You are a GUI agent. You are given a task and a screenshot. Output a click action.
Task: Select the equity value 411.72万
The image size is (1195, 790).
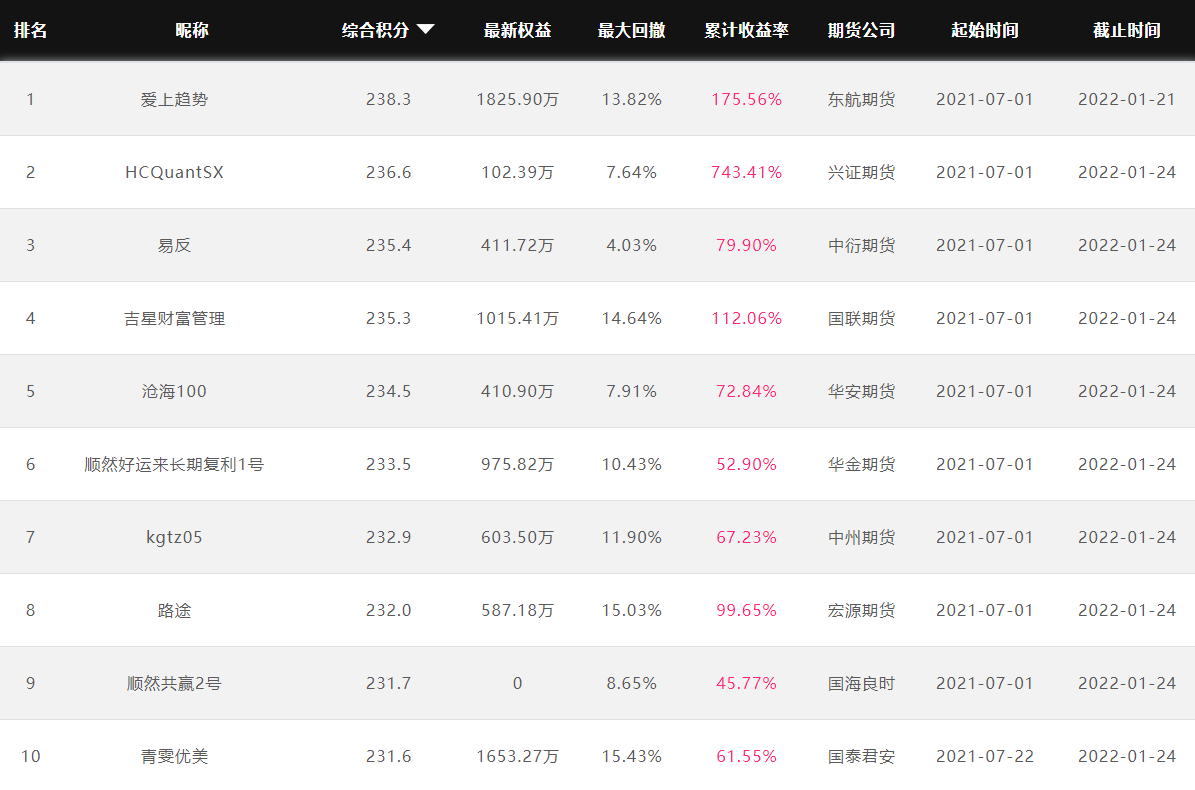point(517,245)
